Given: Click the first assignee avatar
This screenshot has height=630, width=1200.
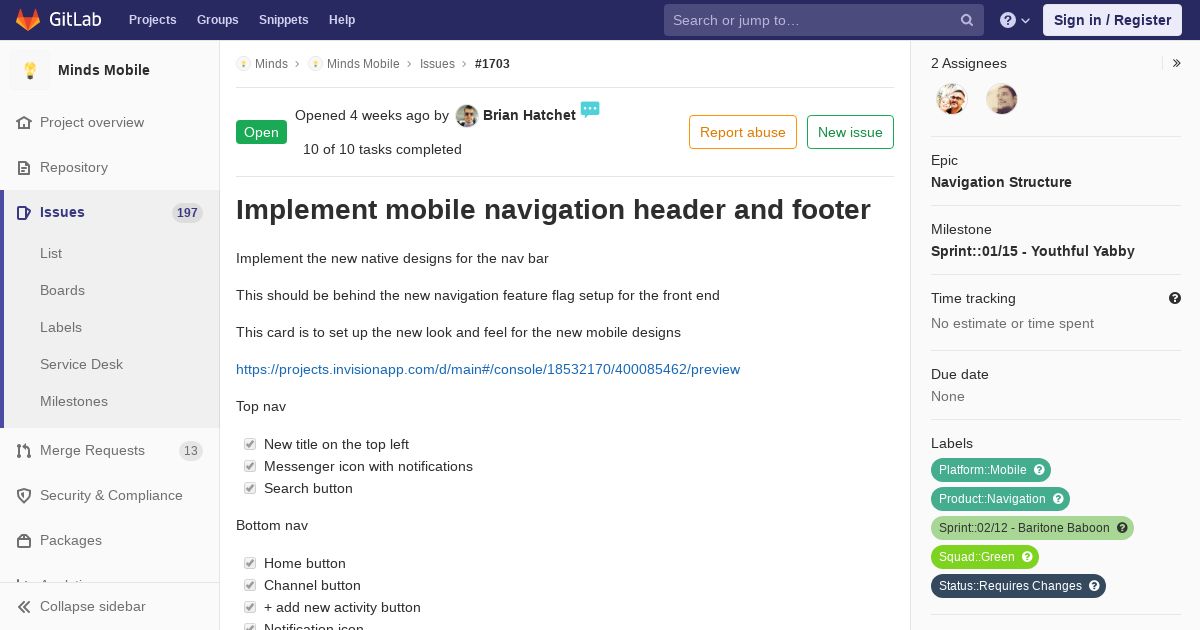Looking at the screenshot, I should 952,99.
